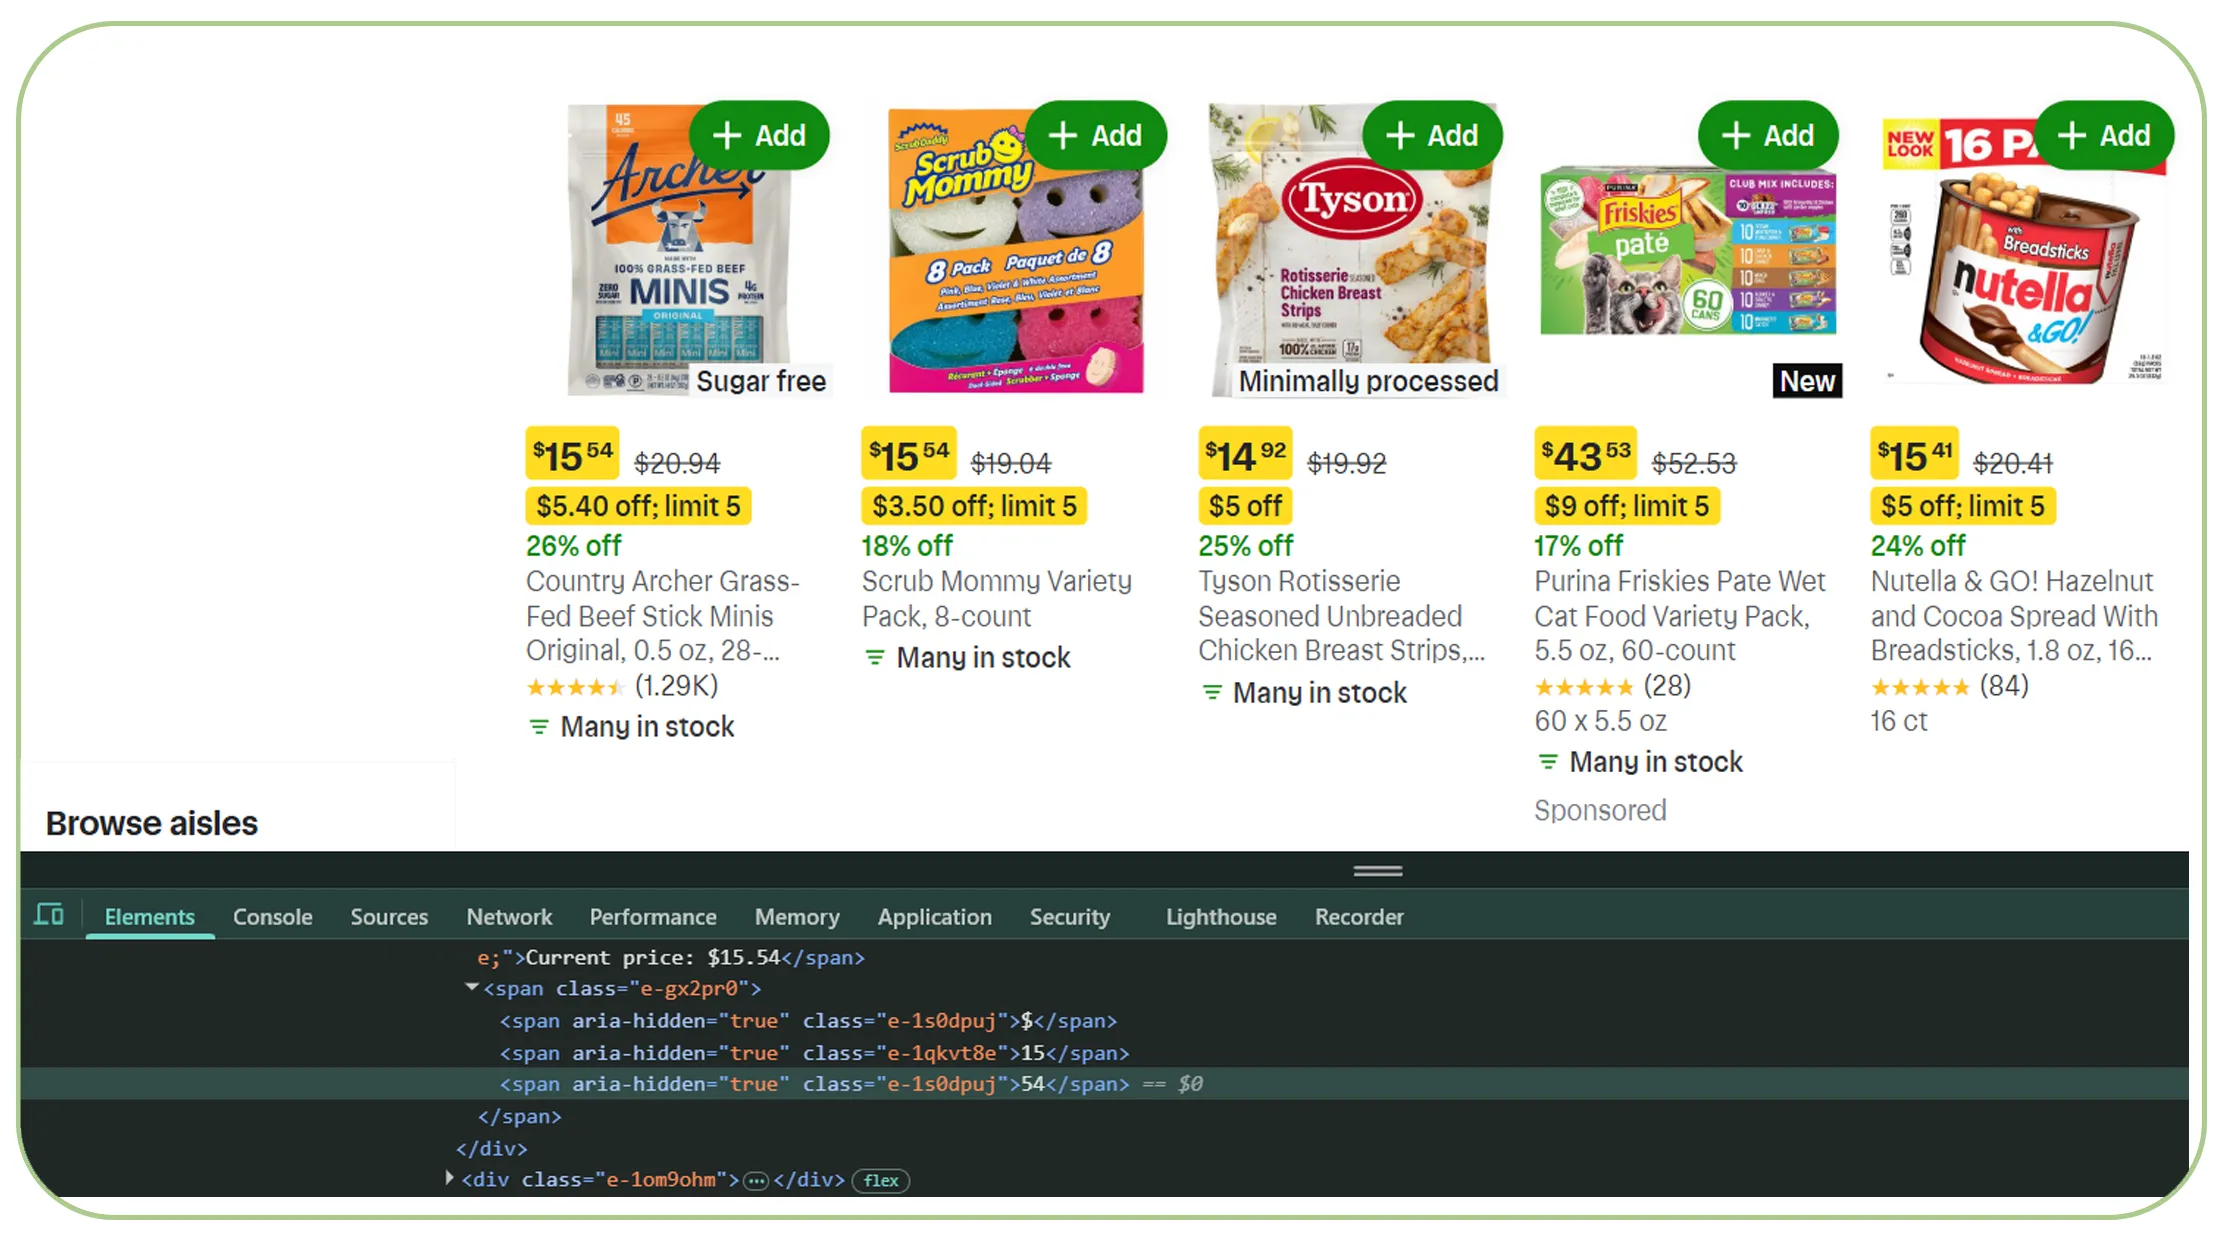
Task: Click the New badge on Friskies
Action: pyautogui.click(x=1807, y=381)
